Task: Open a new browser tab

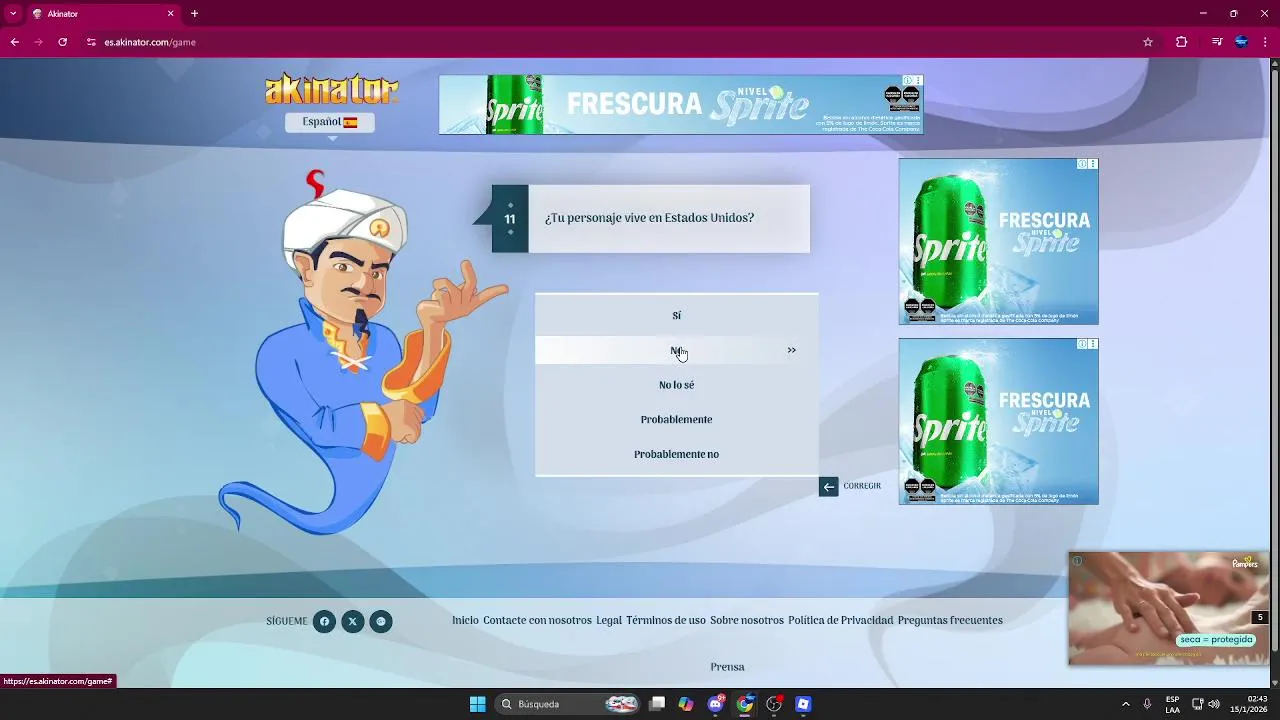Action: click(x=194, y=14)
